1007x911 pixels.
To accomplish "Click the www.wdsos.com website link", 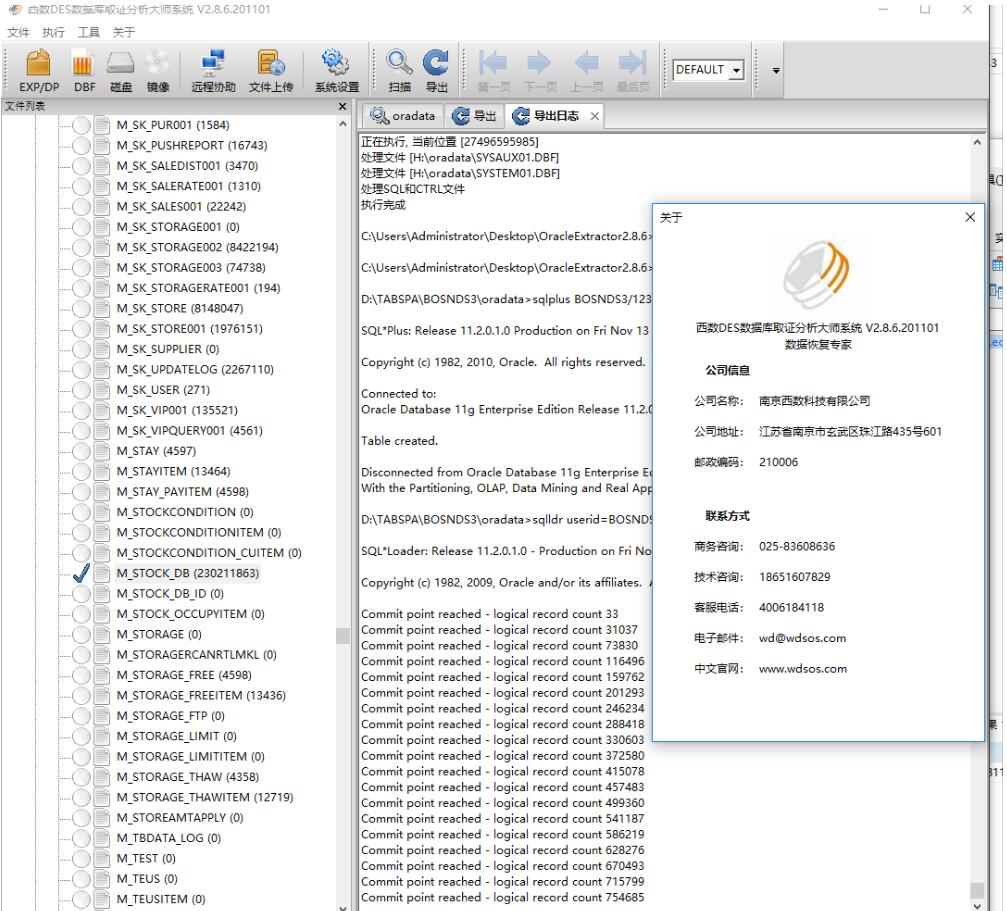I will click(803, 669).
